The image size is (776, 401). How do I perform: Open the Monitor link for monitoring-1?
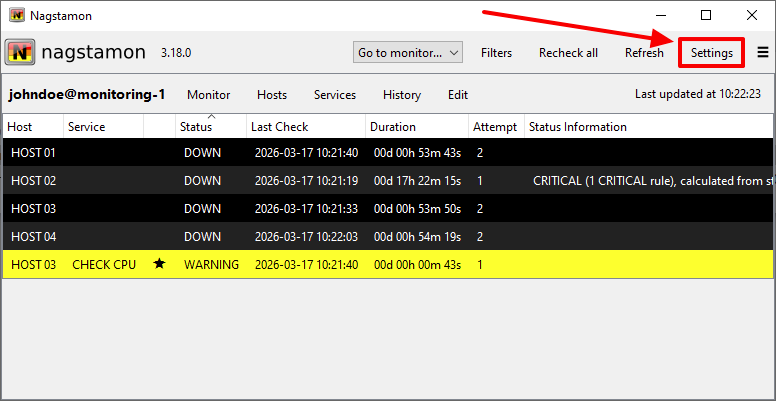[208, 95]
